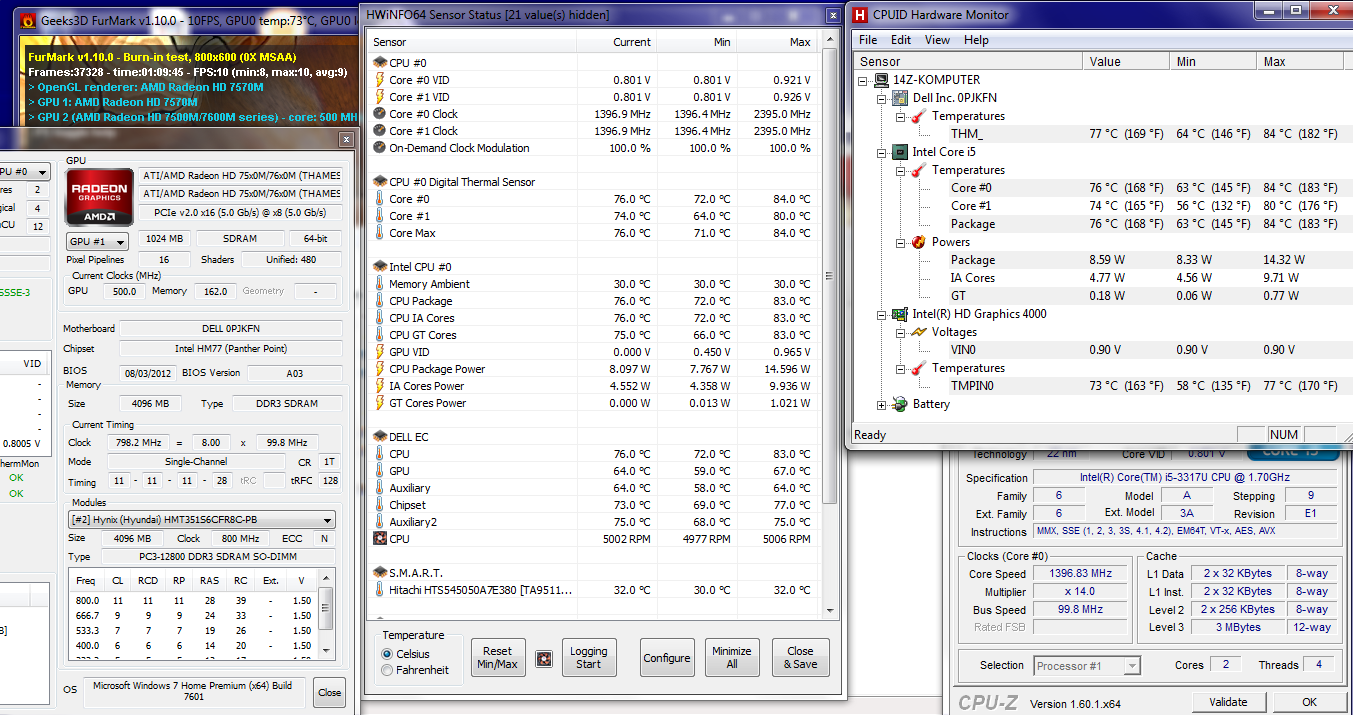Screen dimensions: 1353x715
Task: Collapse the Intel(R) HD Graphics 4000 node
Action: (882, 314)
